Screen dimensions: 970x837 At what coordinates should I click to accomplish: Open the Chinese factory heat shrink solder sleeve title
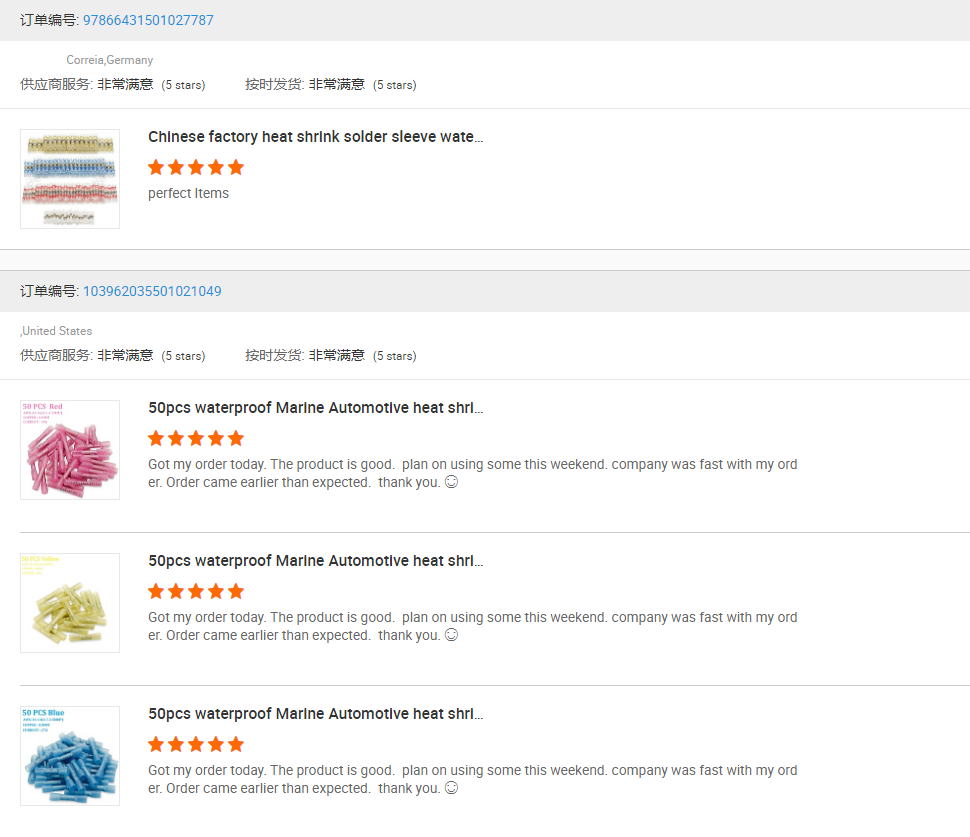(x=315, y=137)
